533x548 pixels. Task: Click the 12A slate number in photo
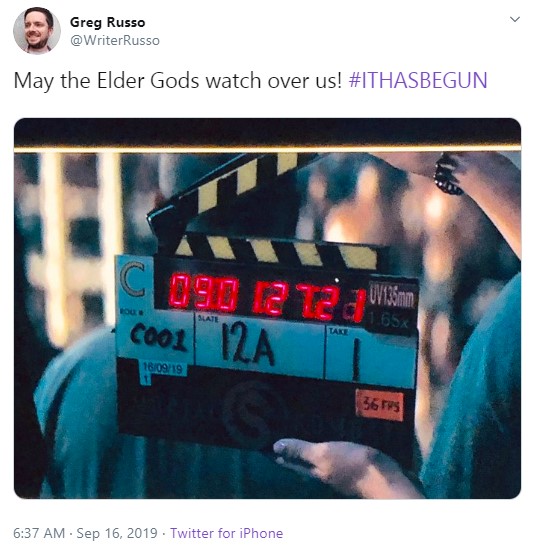(x=247, y=346)
